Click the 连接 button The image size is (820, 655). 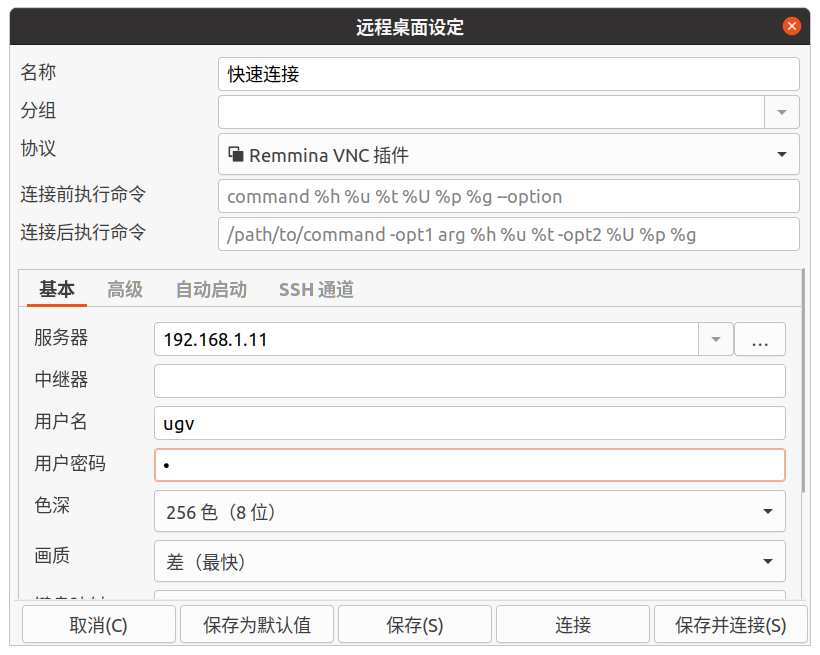(x=572, y=624)
